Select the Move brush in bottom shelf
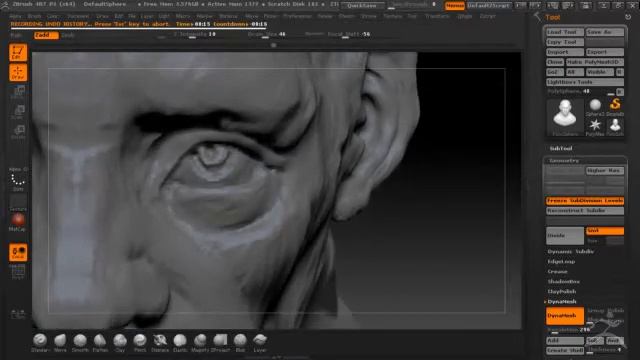 pyautogui.click(x=60, y=342)
